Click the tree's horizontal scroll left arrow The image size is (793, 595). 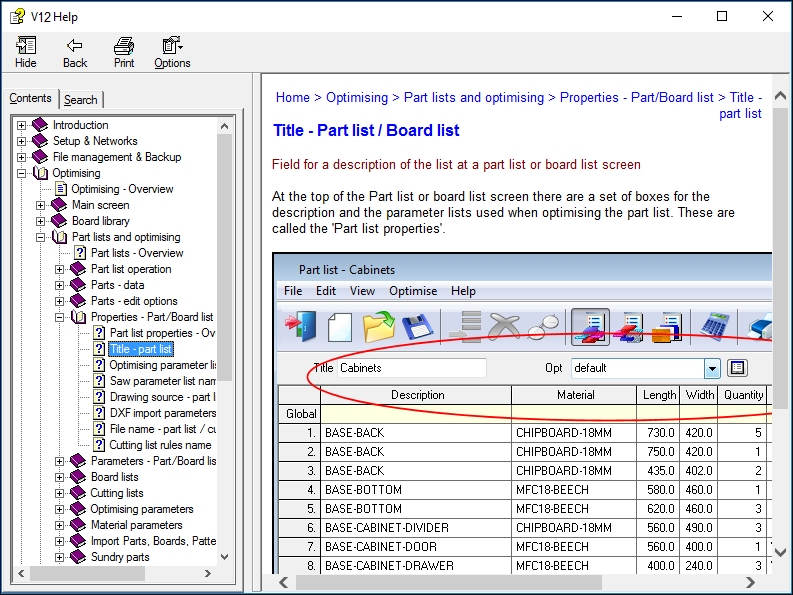[x=21, y=573]
